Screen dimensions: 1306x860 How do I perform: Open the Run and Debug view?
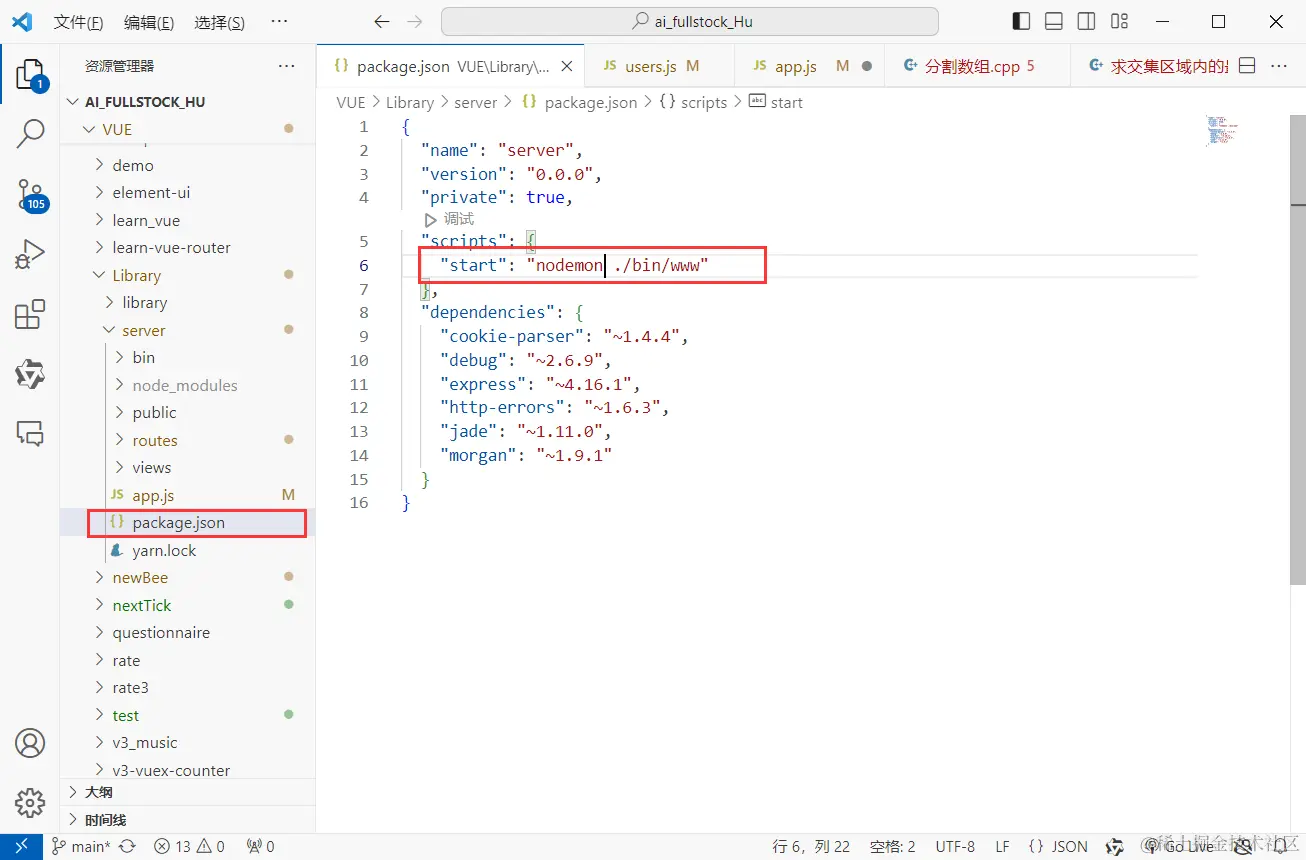[x=30, y=254]
